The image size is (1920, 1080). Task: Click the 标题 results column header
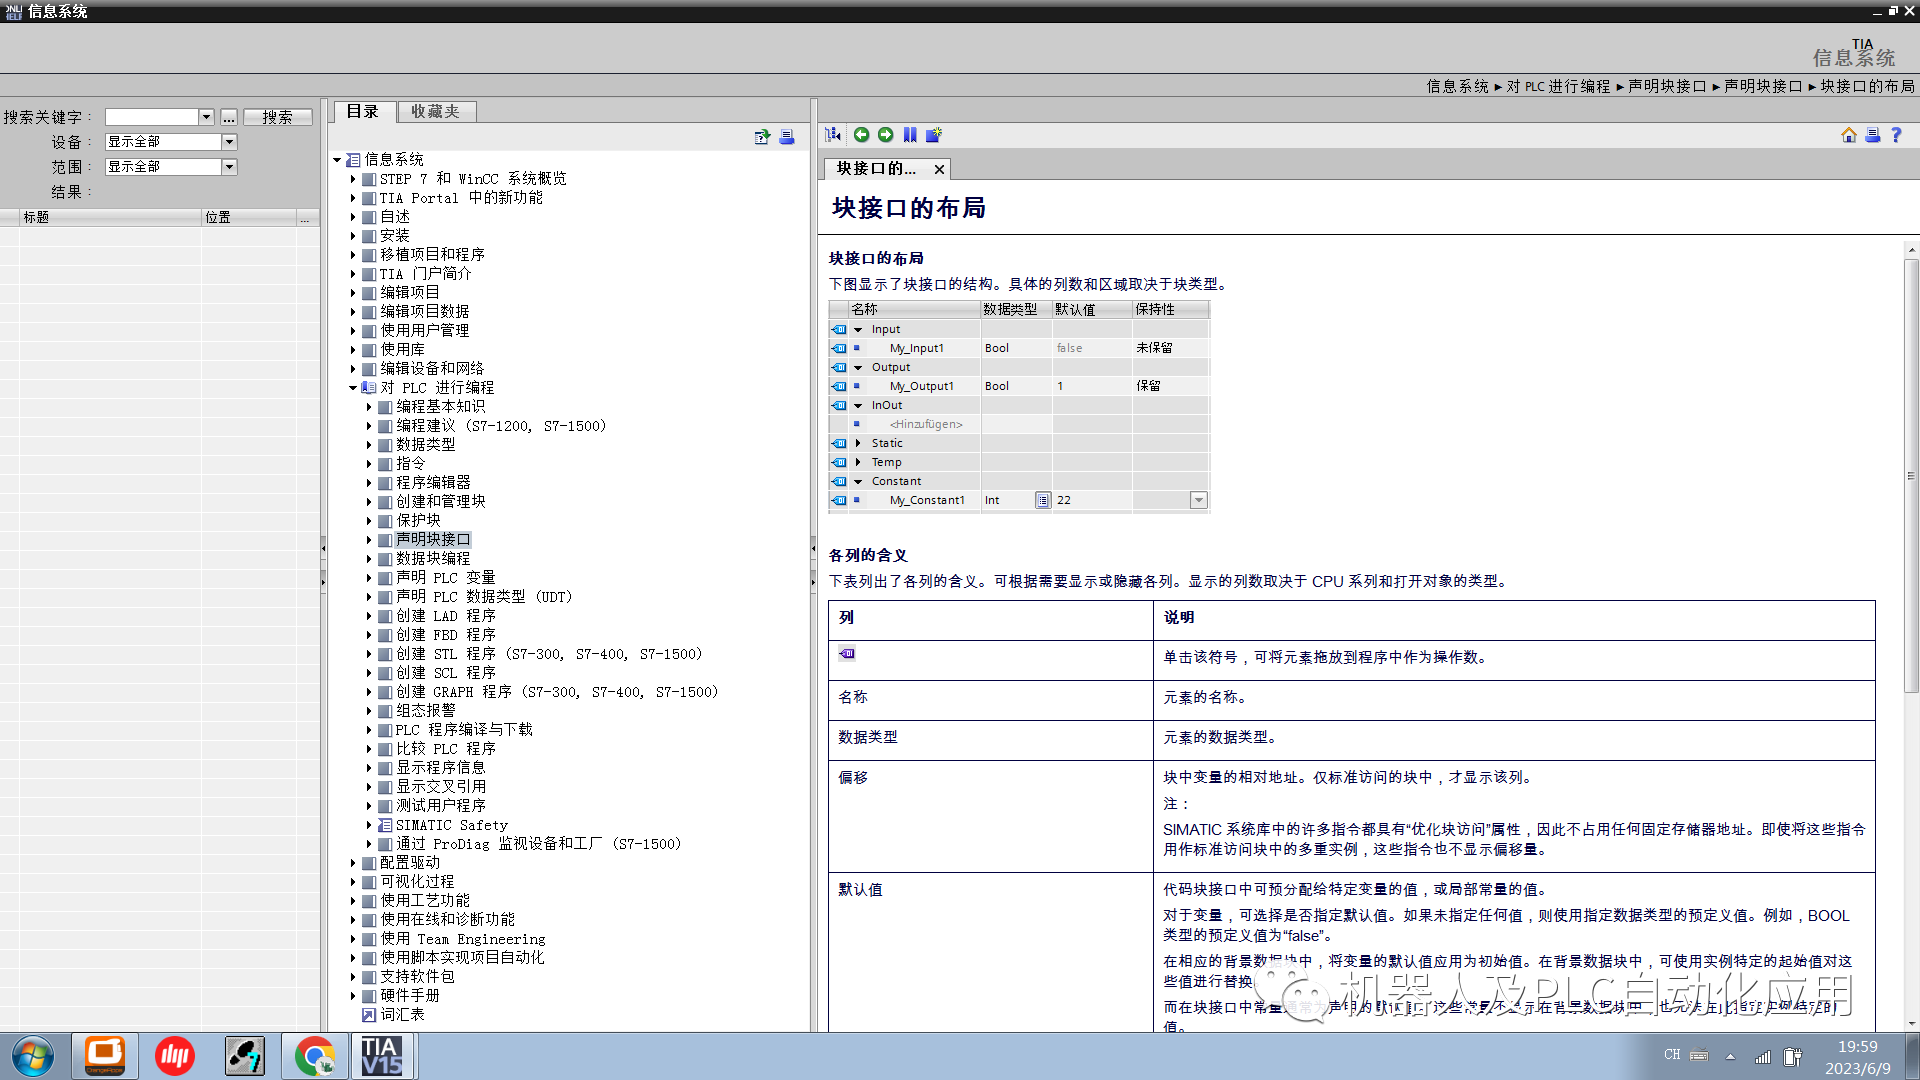(x=110, y=217)
